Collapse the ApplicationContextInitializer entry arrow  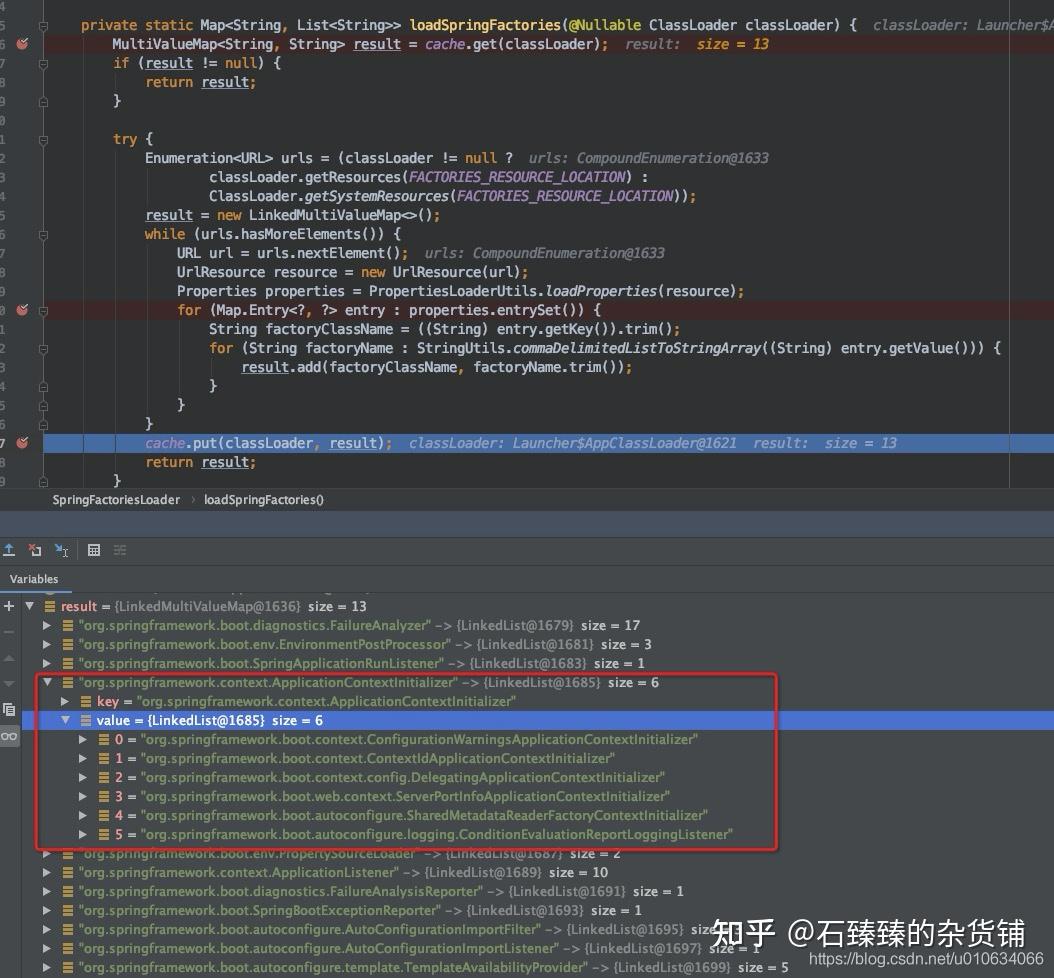click(x=47, y=682)
